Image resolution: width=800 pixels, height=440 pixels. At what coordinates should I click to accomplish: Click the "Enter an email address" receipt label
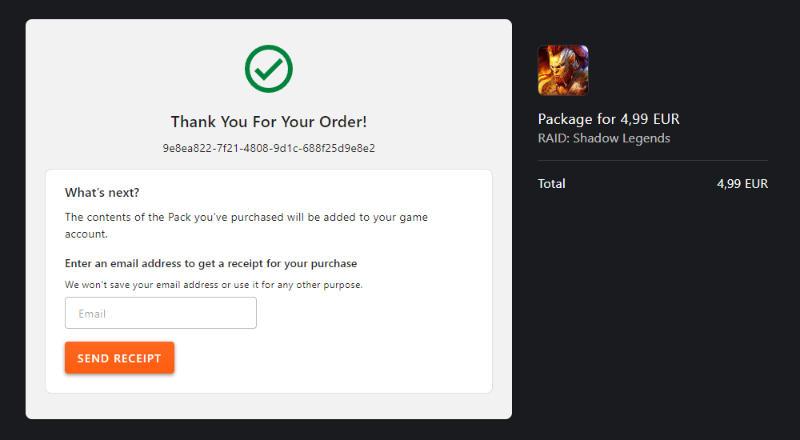tap(211, 264)
